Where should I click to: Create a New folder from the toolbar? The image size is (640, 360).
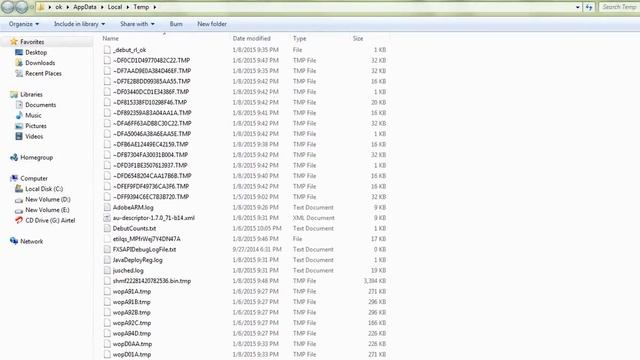(x=212, y=24)
